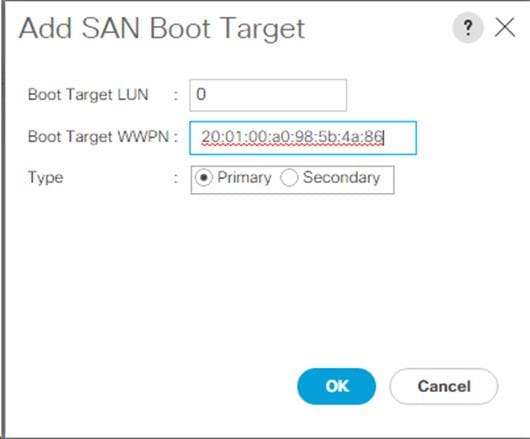Viewport: 530px width, 439px height.
Task: Click the Boot Target LUN label
Action: coord(88,95)
